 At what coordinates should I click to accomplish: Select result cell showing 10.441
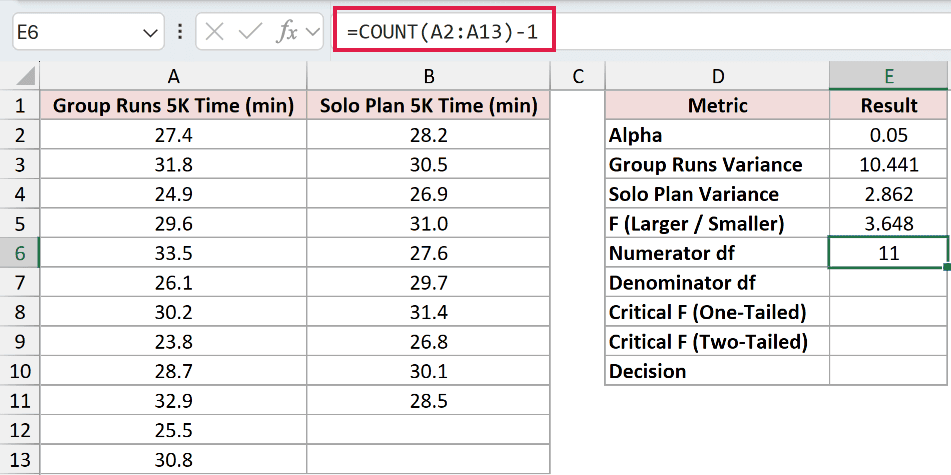889,164
